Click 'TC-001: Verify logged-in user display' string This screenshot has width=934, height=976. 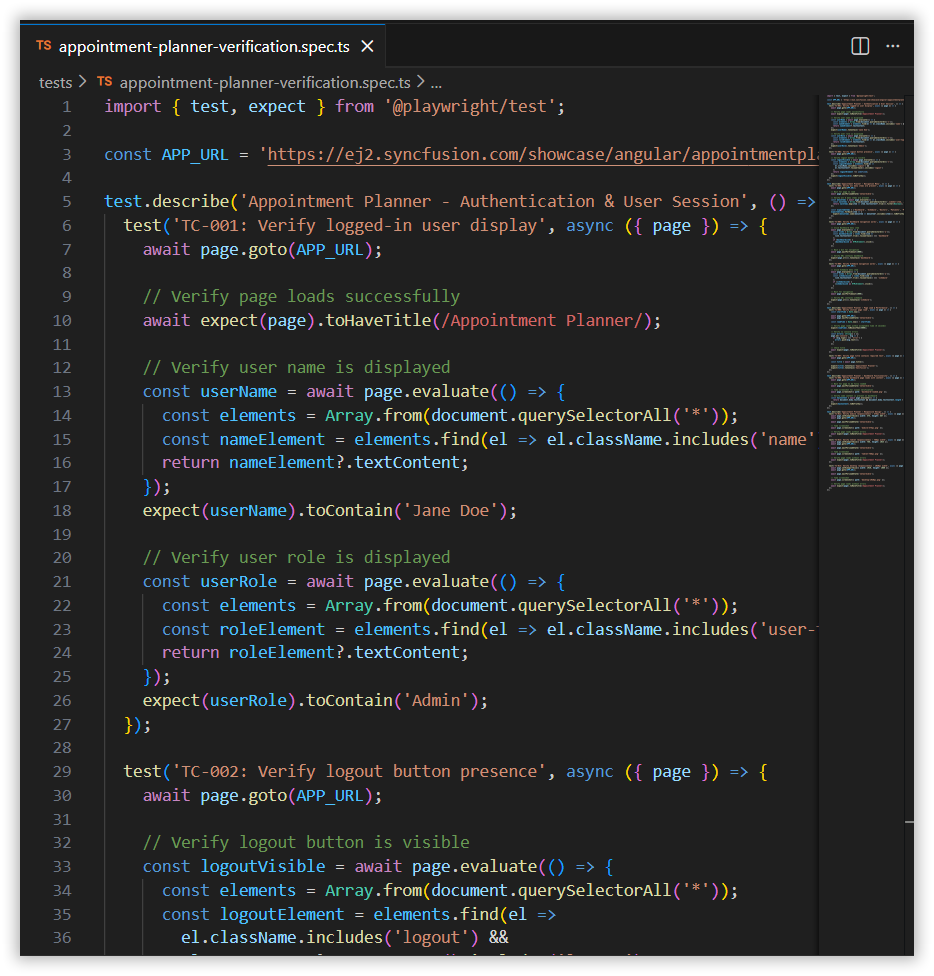point(359,225)
